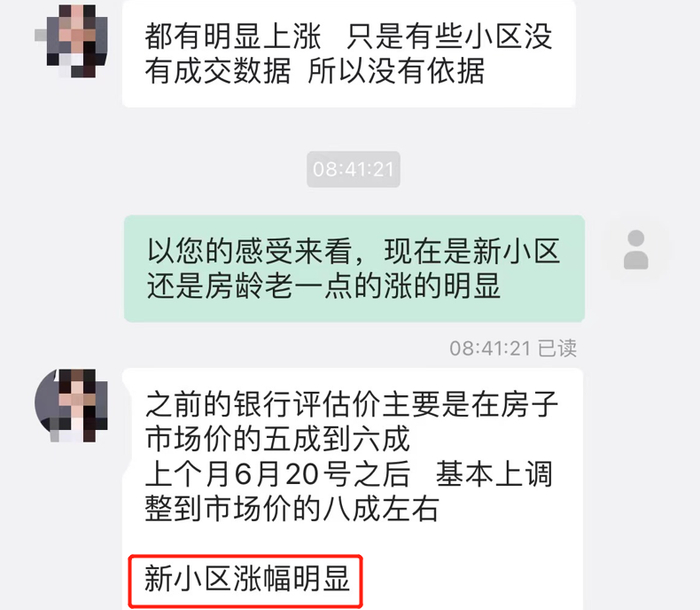Click the phrase 以您的感受来看
This screenshot has height=610, width=700.
[x=249, y=251]
